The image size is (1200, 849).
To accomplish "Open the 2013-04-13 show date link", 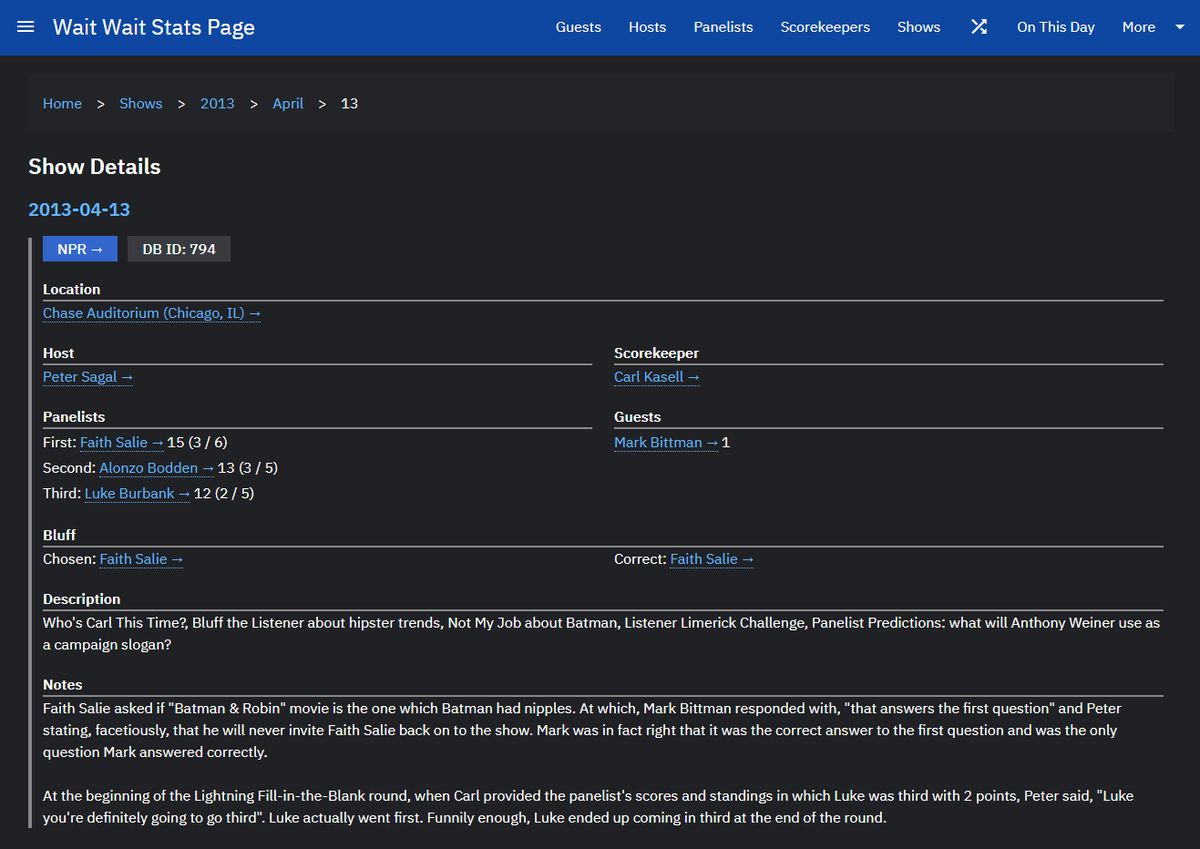I will pyautogui.click(x=79, y=209).
